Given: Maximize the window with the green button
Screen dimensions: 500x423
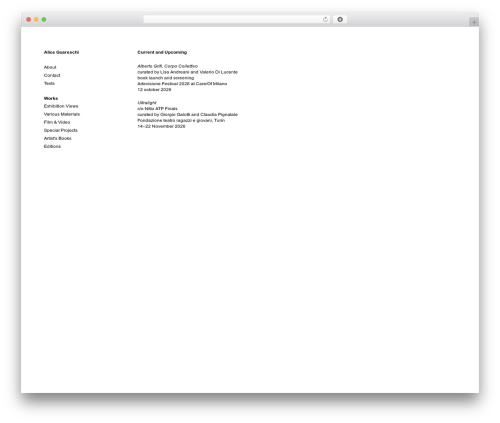Looking at the screenshot, I should click(x=44, y=19).
